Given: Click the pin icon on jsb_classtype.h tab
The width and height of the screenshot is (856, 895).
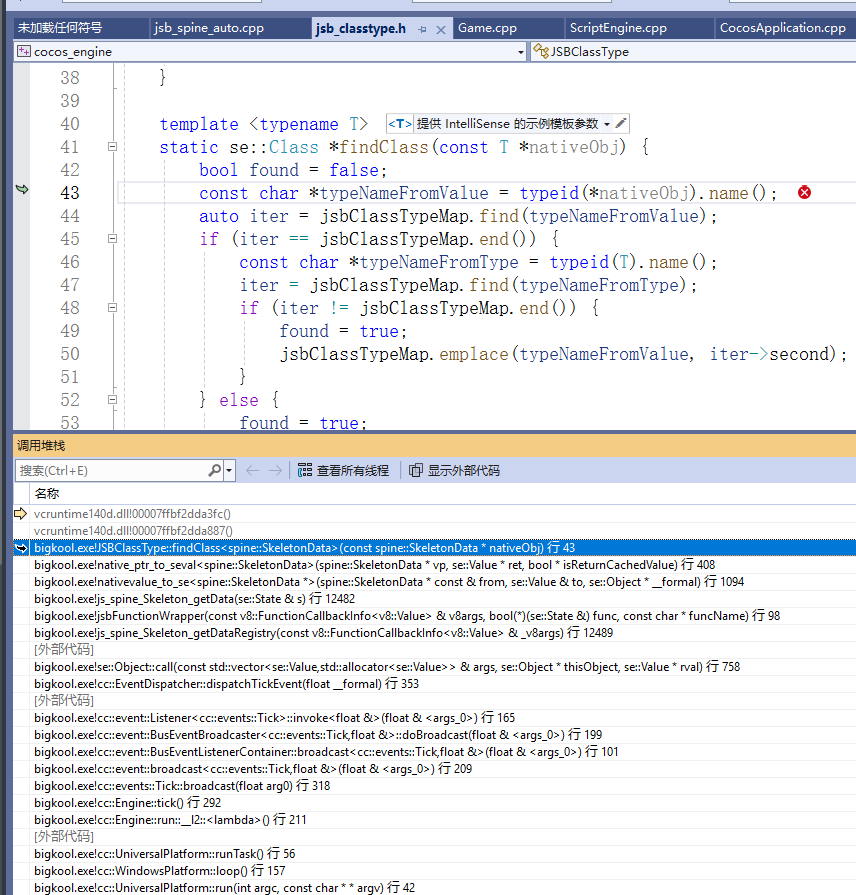Looking at the screenshot, I should [422, 29].
